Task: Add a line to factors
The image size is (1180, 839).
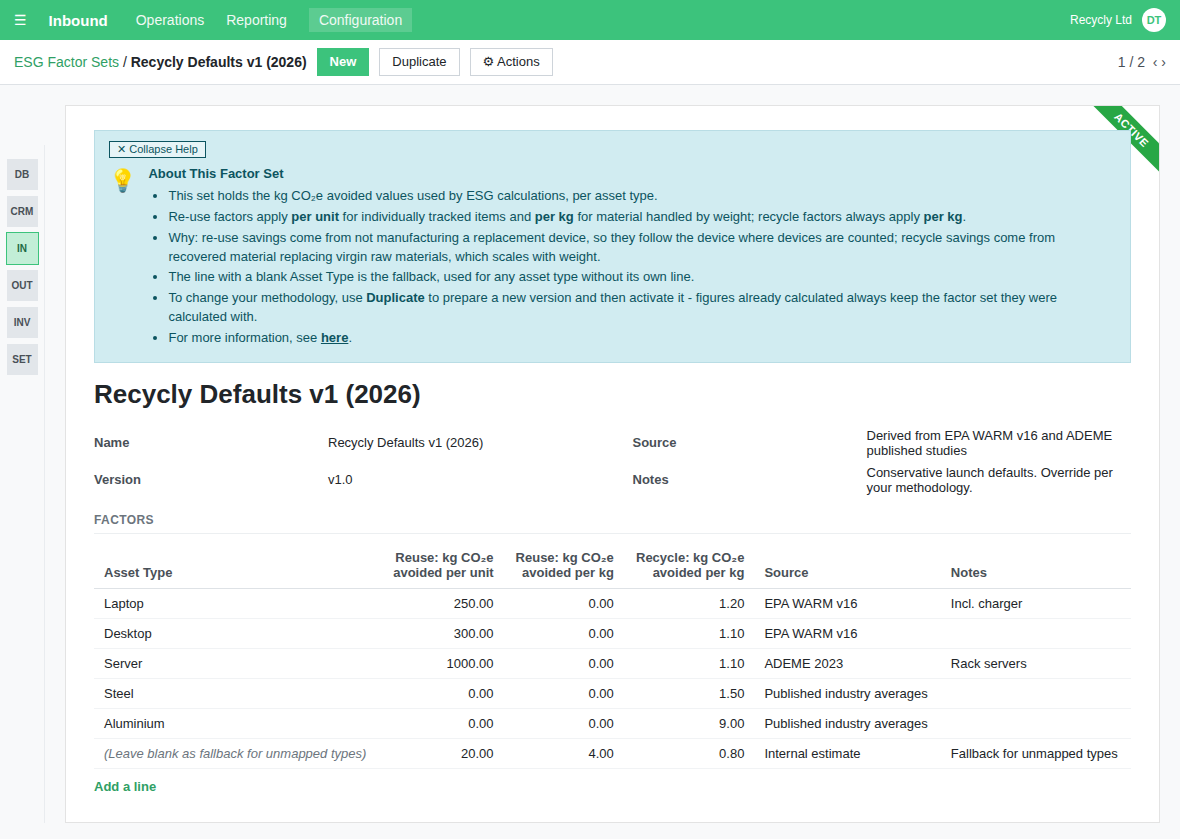Action: pos(125,786)
